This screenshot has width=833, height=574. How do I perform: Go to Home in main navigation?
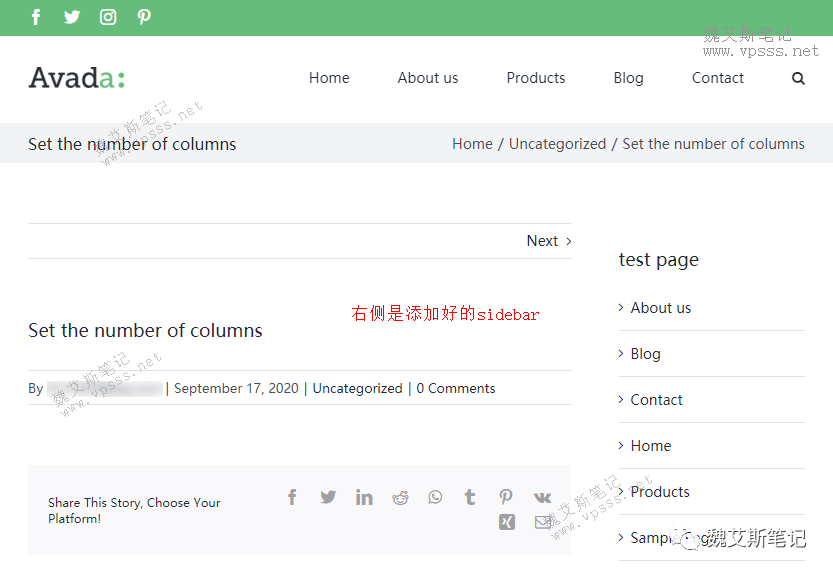[x=329, y=78]
